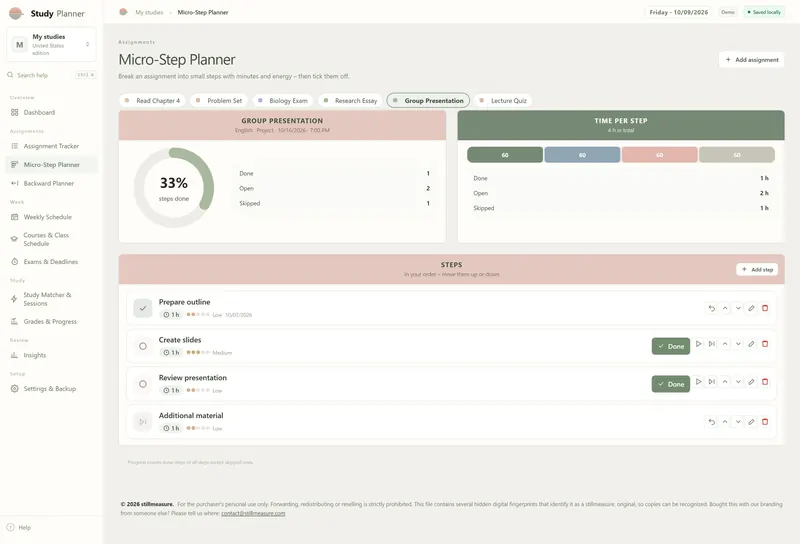Focus the Search help field

tap(52, 75)
